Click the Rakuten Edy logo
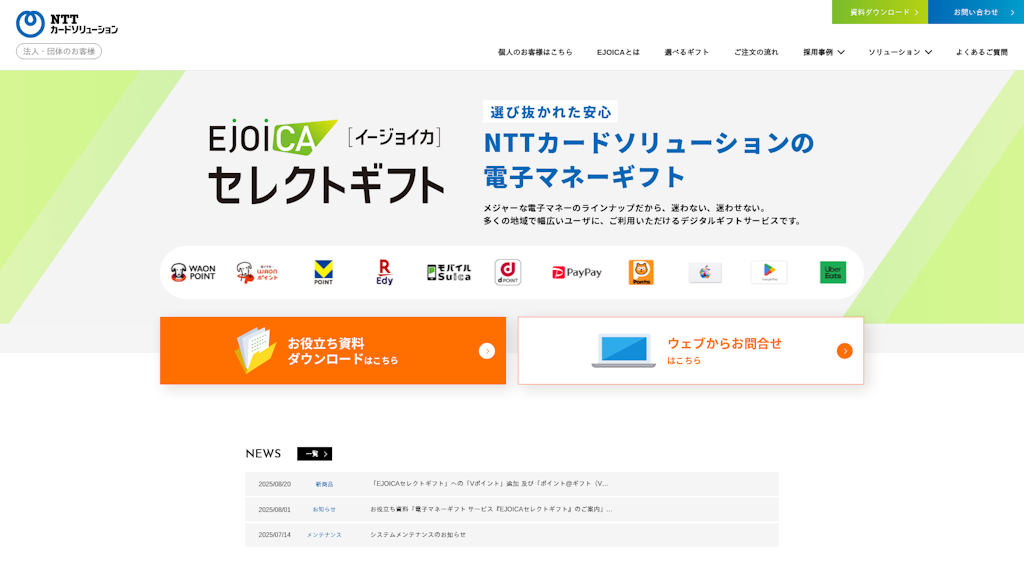 (x=384, y=272)
